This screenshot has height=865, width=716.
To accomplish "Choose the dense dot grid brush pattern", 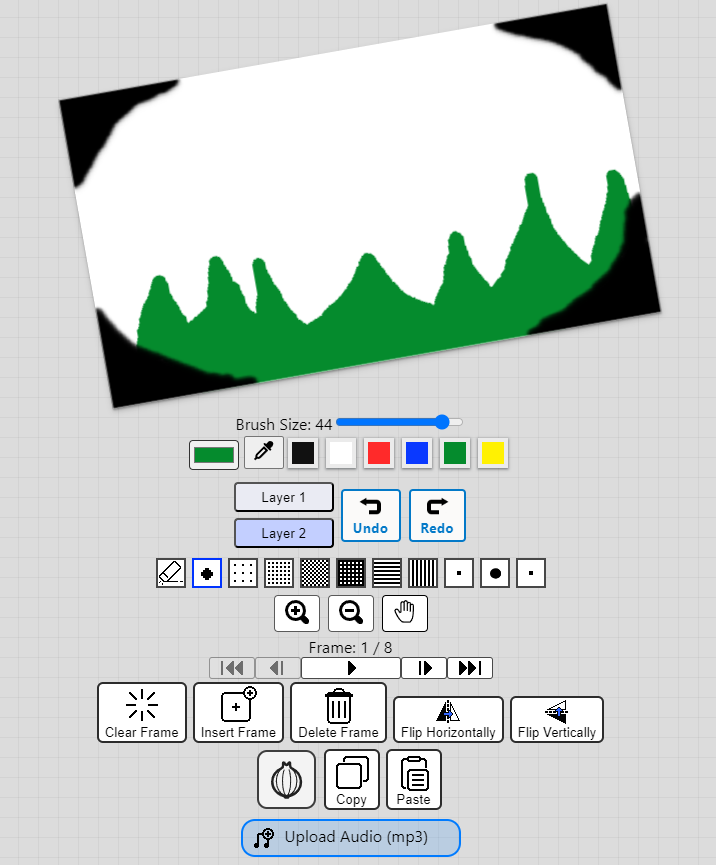I will (279, 573).
